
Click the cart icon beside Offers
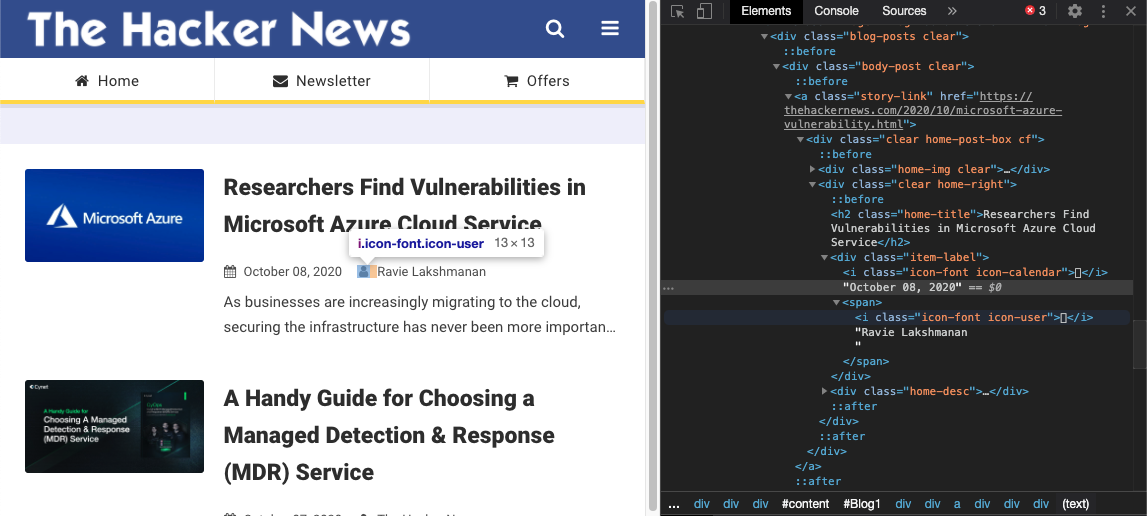[511, 81]
